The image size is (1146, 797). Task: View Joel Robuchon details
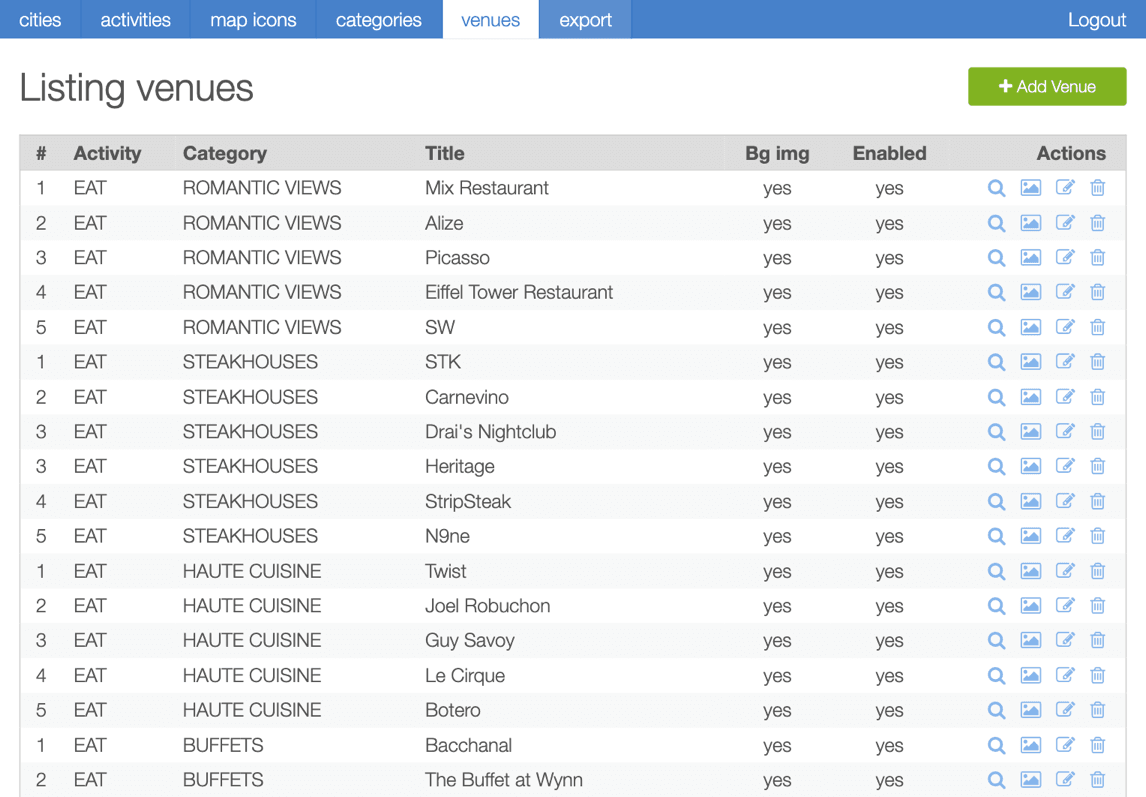996,606
